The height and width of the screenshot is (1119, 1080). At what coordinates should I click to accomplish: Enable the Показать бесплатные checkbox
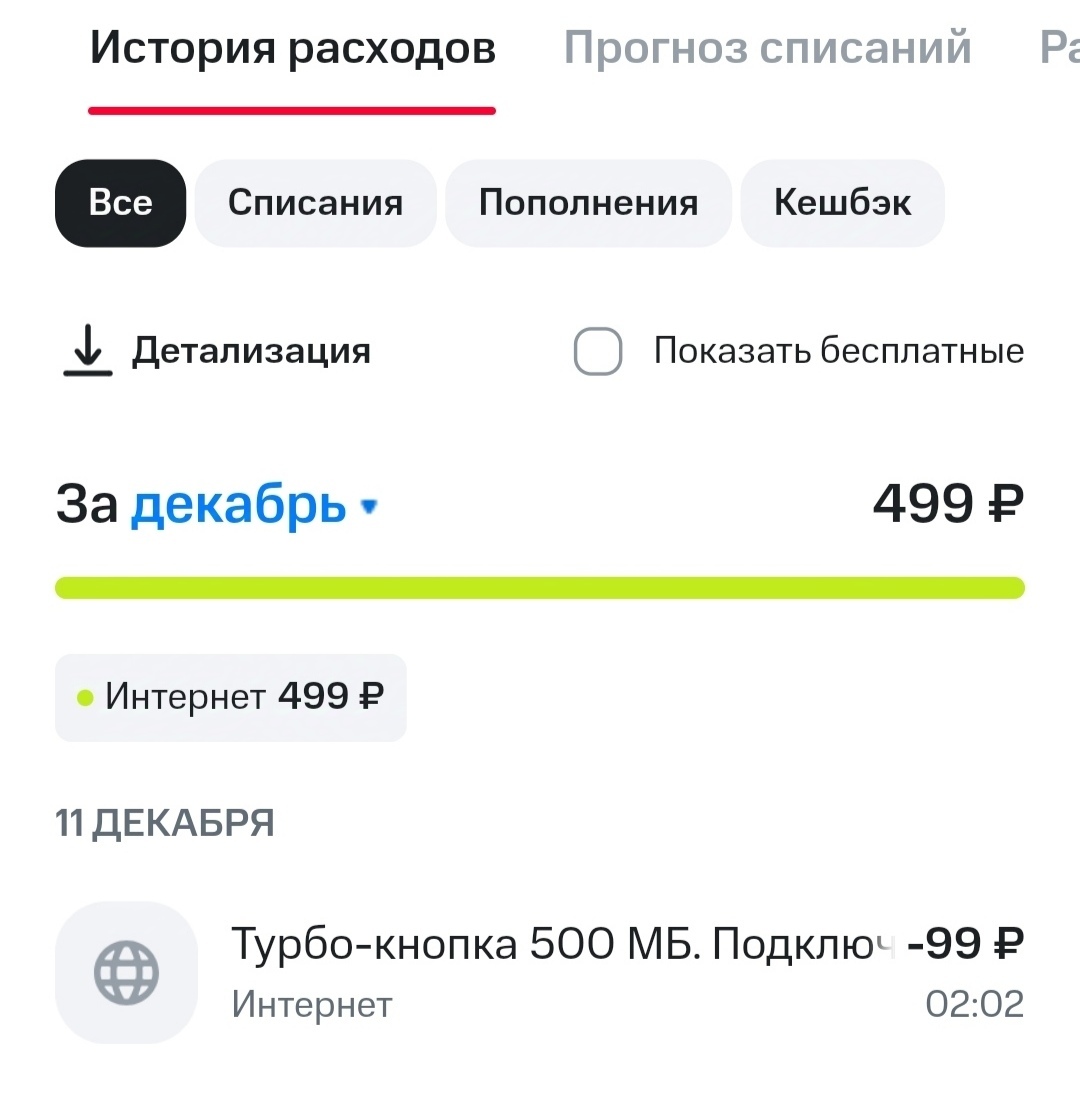click(598, 352)
